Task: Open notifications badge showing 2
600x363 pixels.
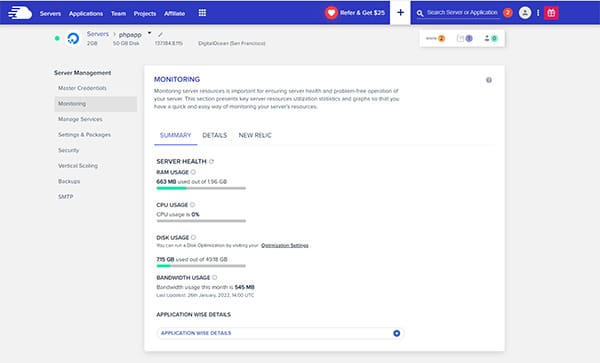Action: (x=508, y=13)
